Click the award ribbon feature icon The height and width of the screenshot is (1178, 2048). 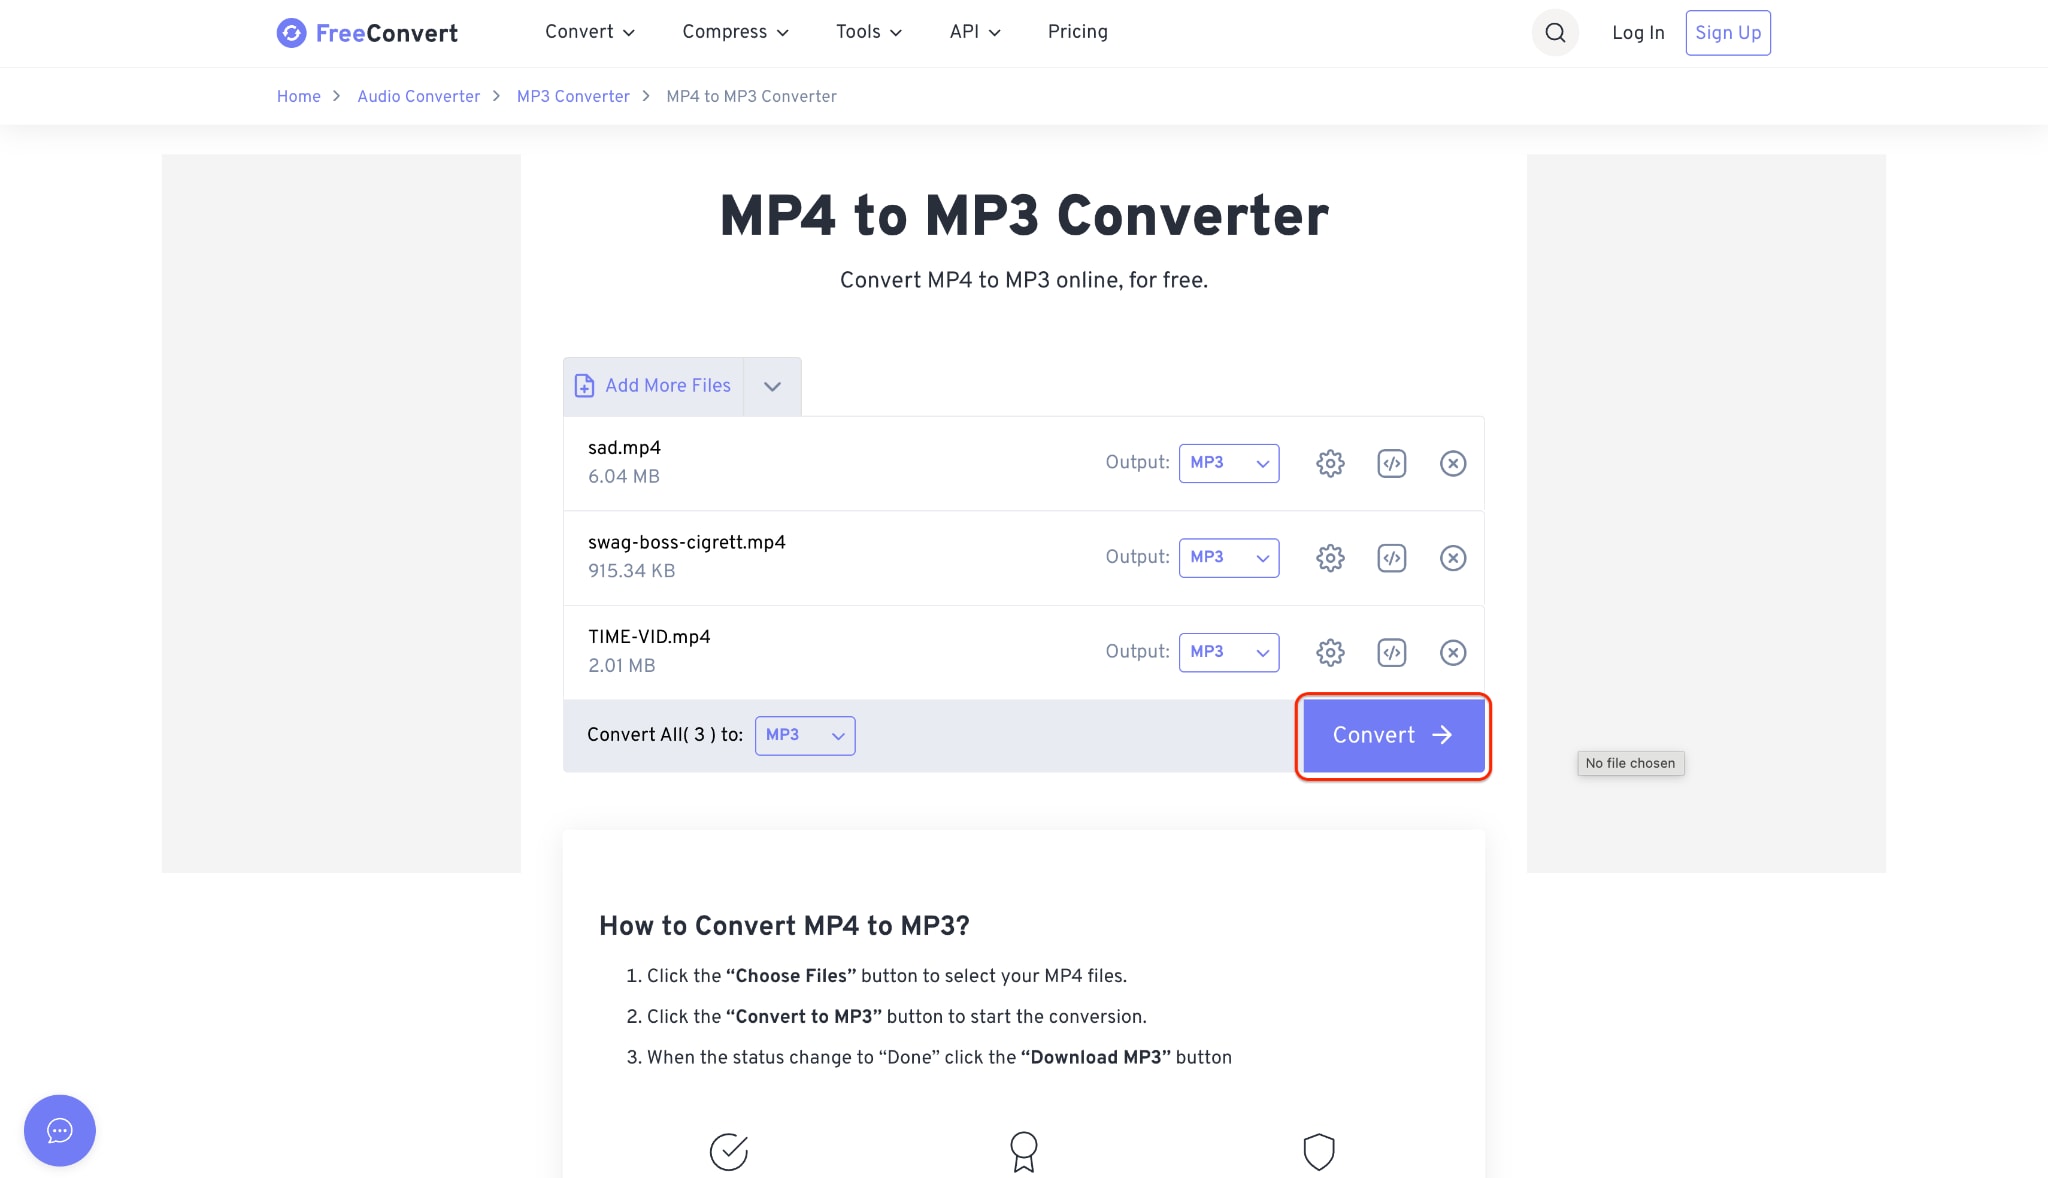(1024, 1151)
